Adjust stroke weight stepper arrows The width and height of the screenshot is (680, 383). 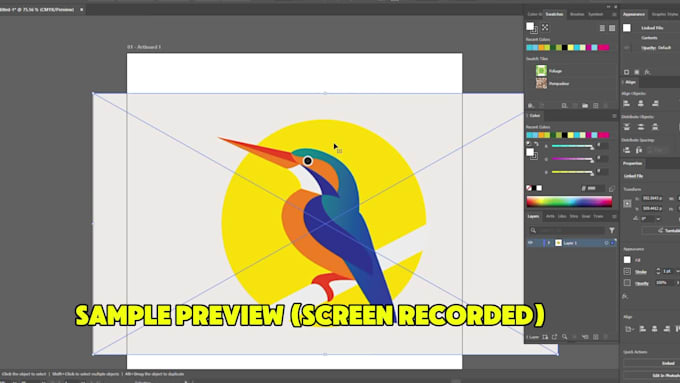pyautogui.click(x=658, y=271)
